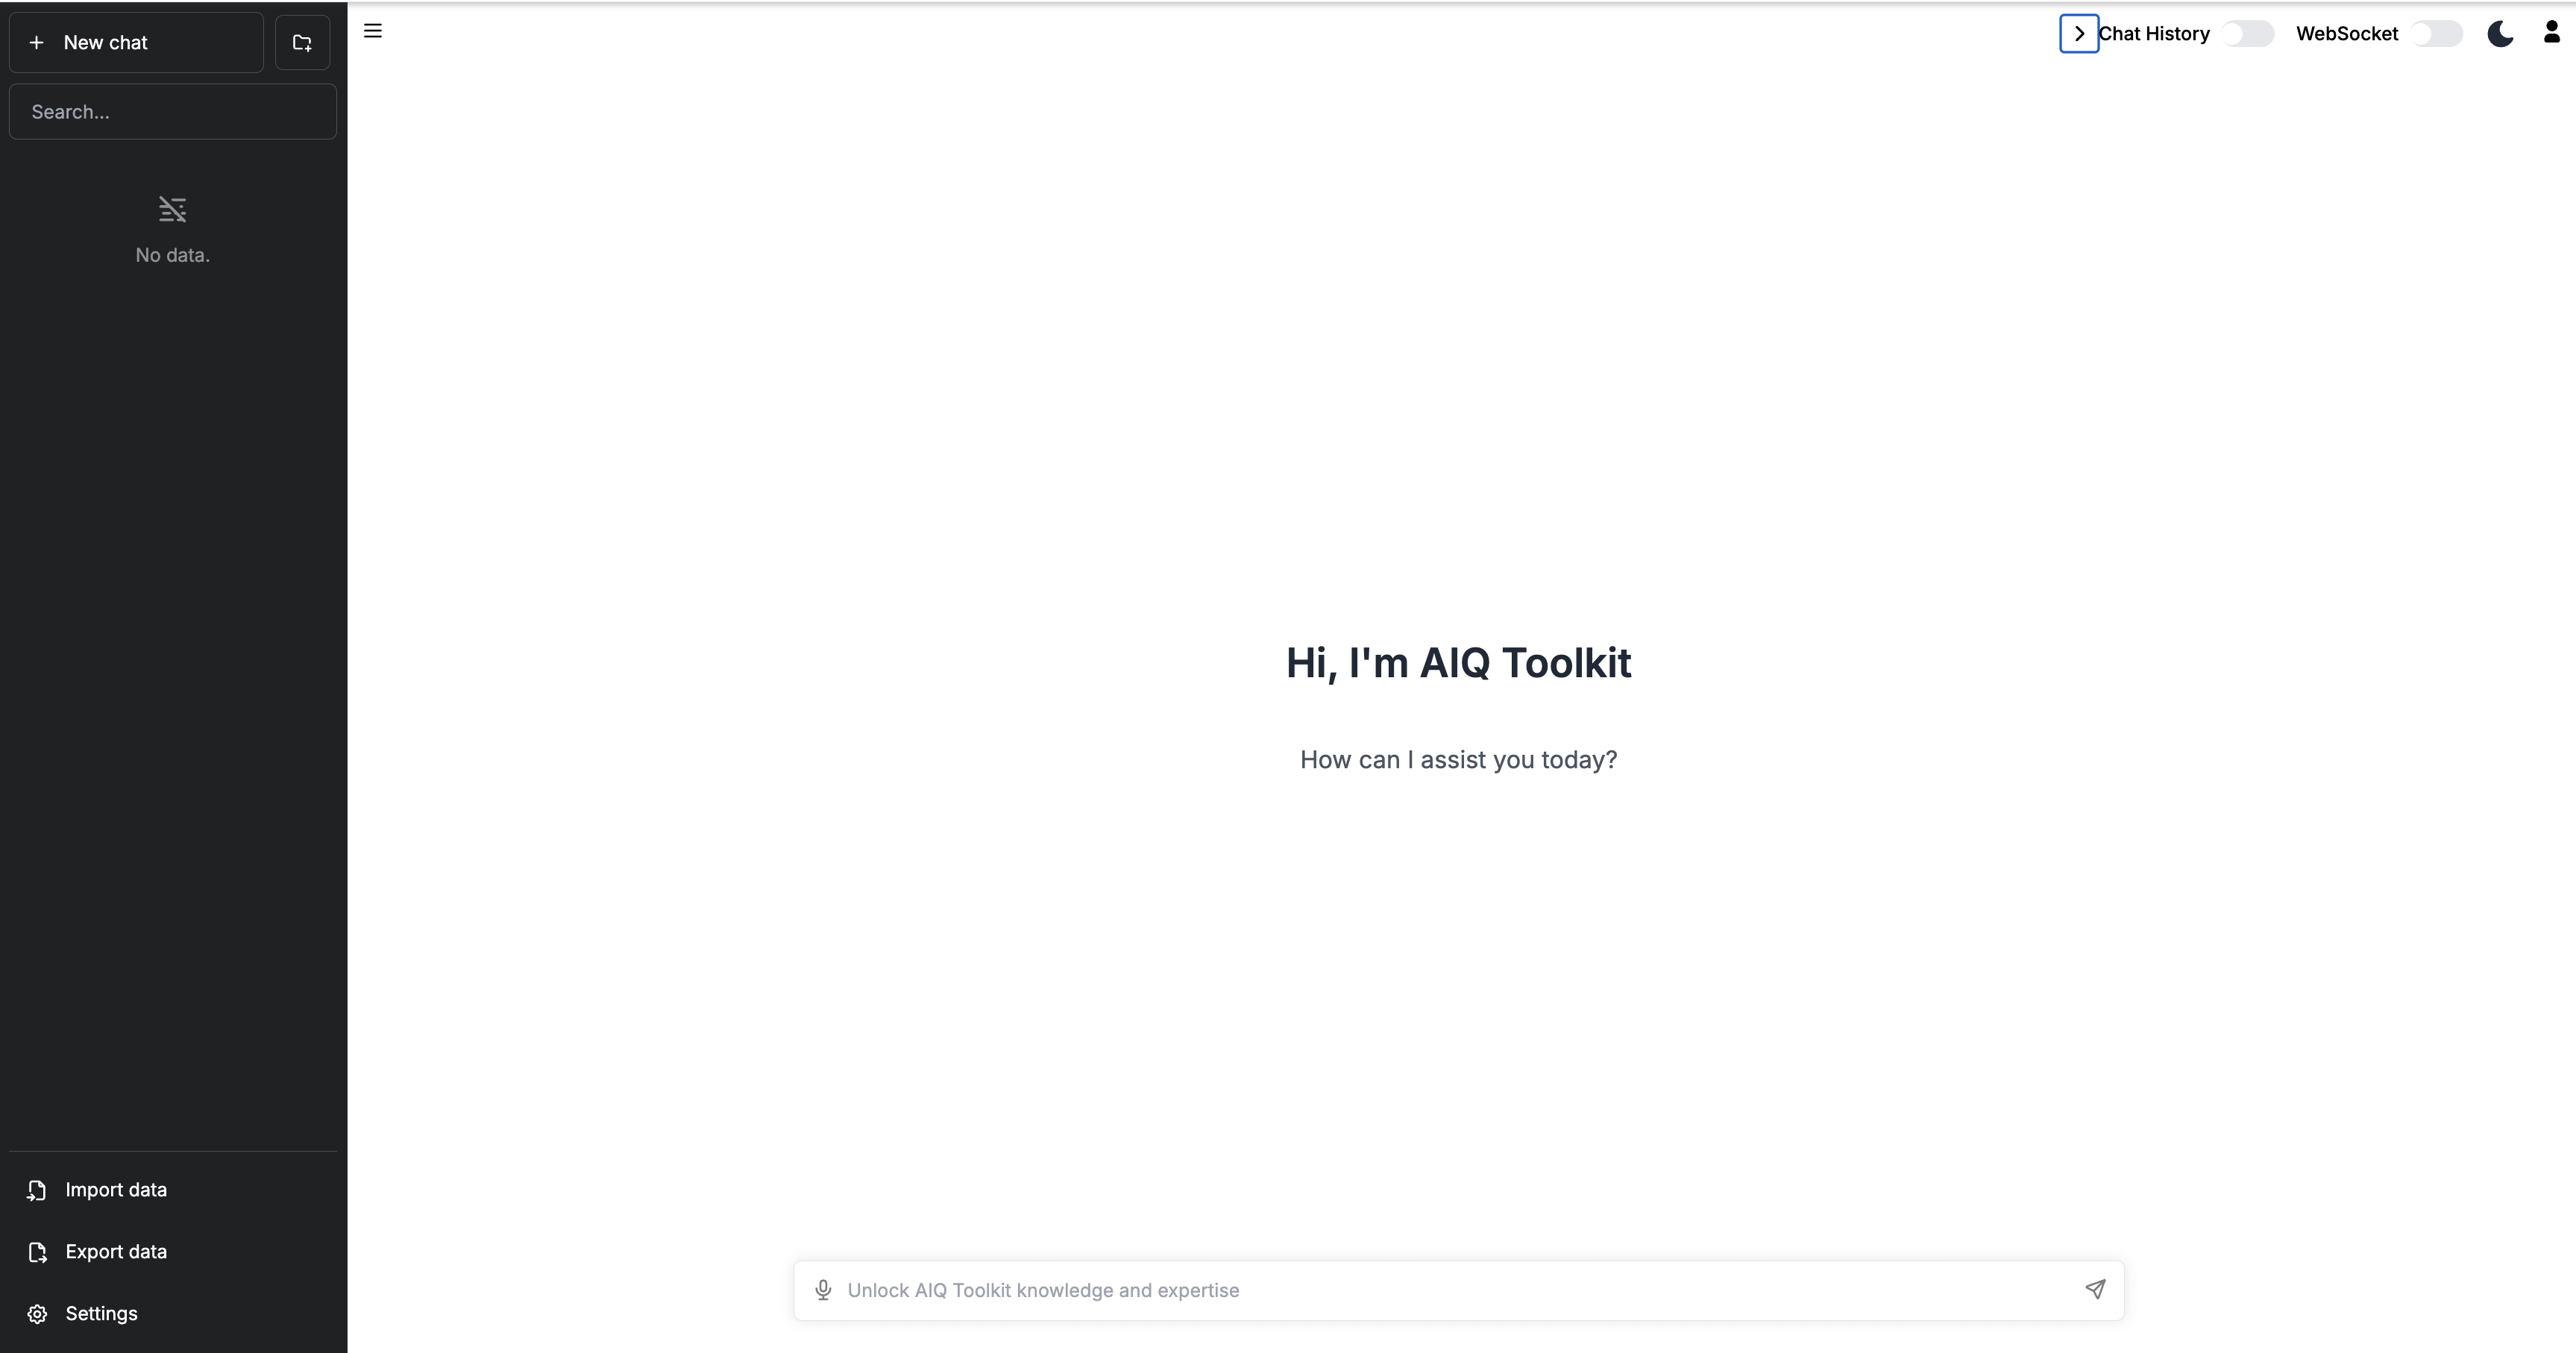
Task: Click the plus icon in New chat
Action: click(x=37, y=43)
